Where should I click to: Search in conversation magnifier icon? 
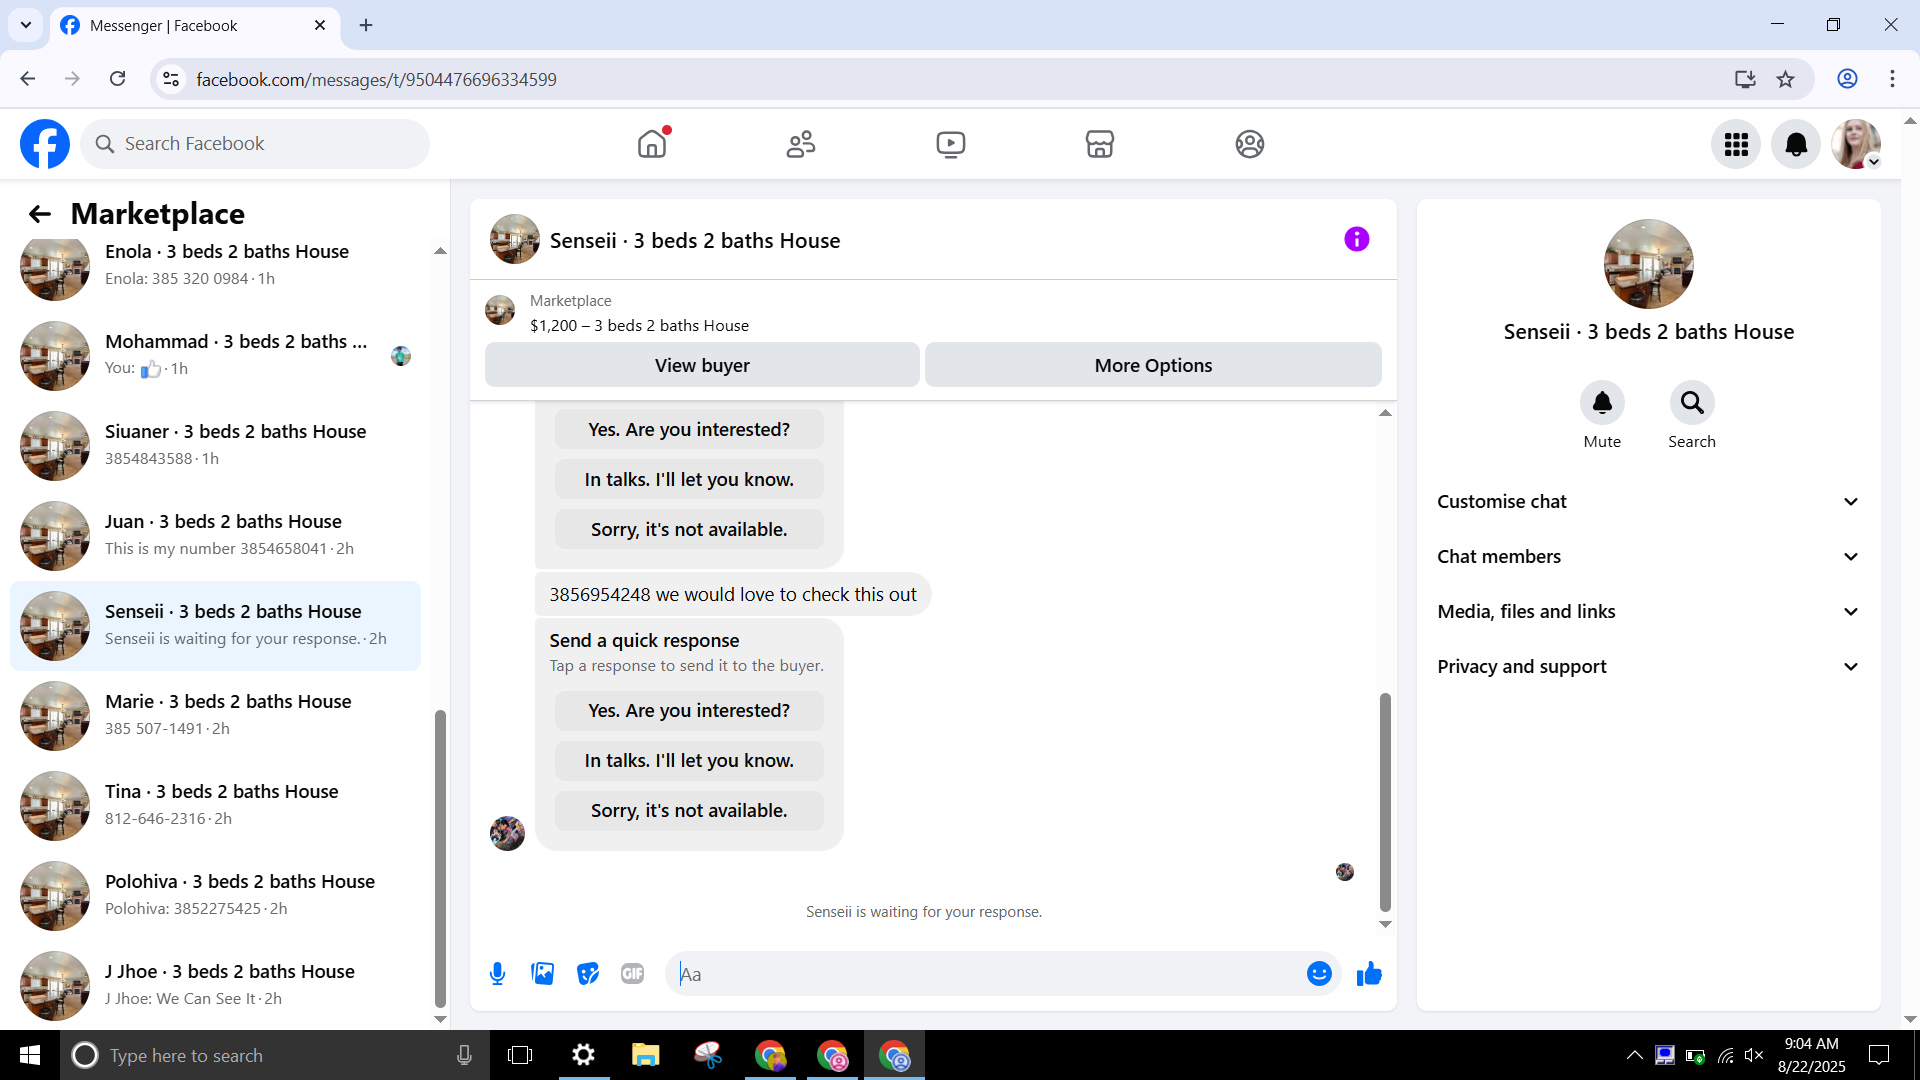point(1691,403)
